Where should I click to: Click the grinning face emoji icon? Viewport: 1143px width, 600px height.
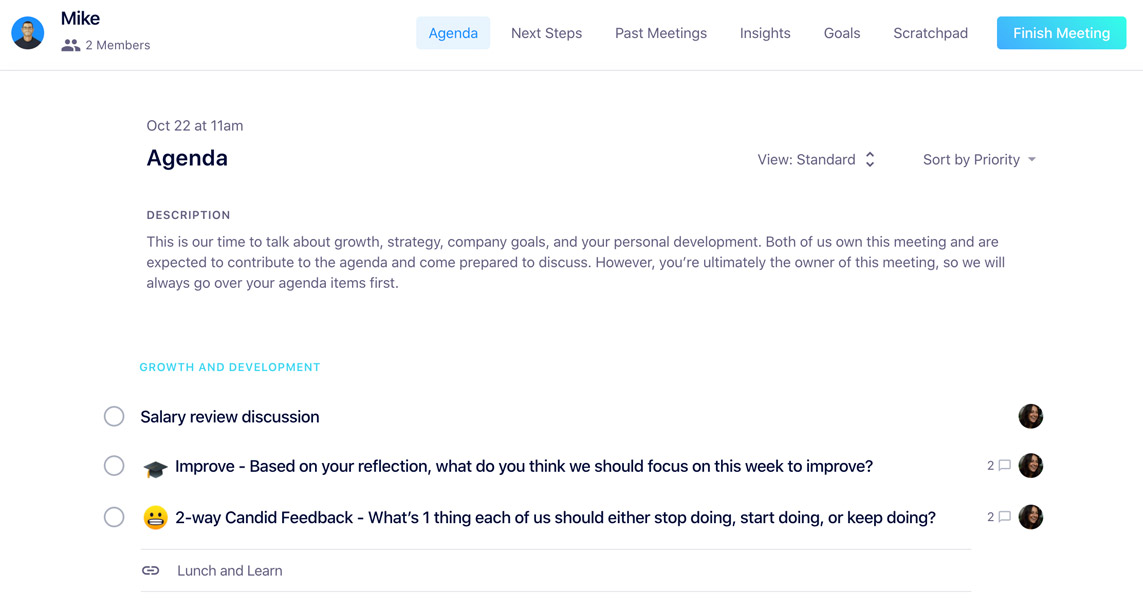click(155, 518)
